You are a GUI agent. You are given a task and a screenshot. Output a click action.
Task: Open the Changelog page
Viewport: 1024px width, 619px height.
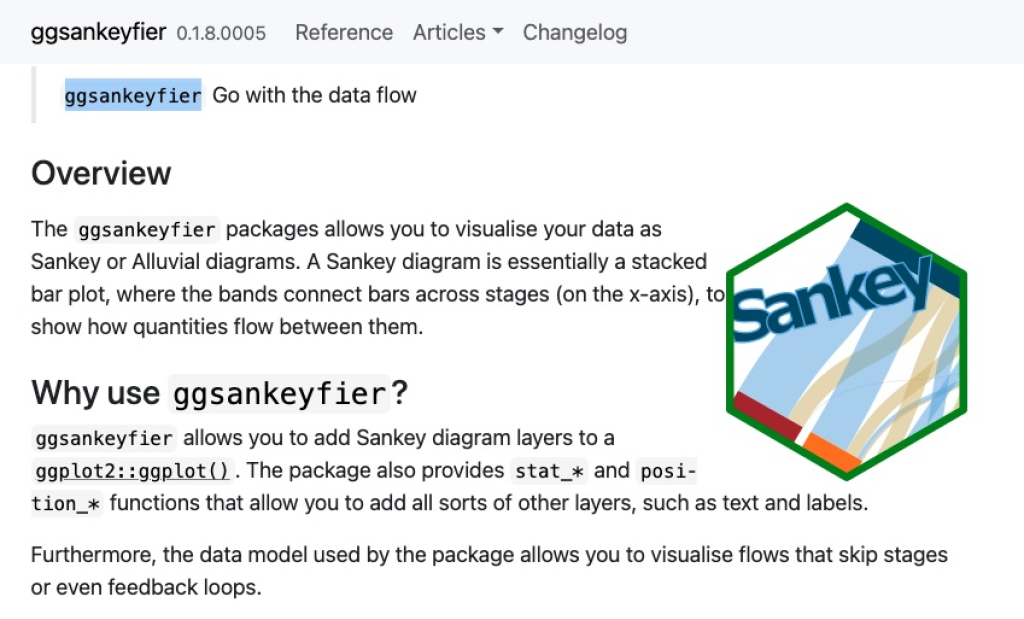tap(575, 32)
